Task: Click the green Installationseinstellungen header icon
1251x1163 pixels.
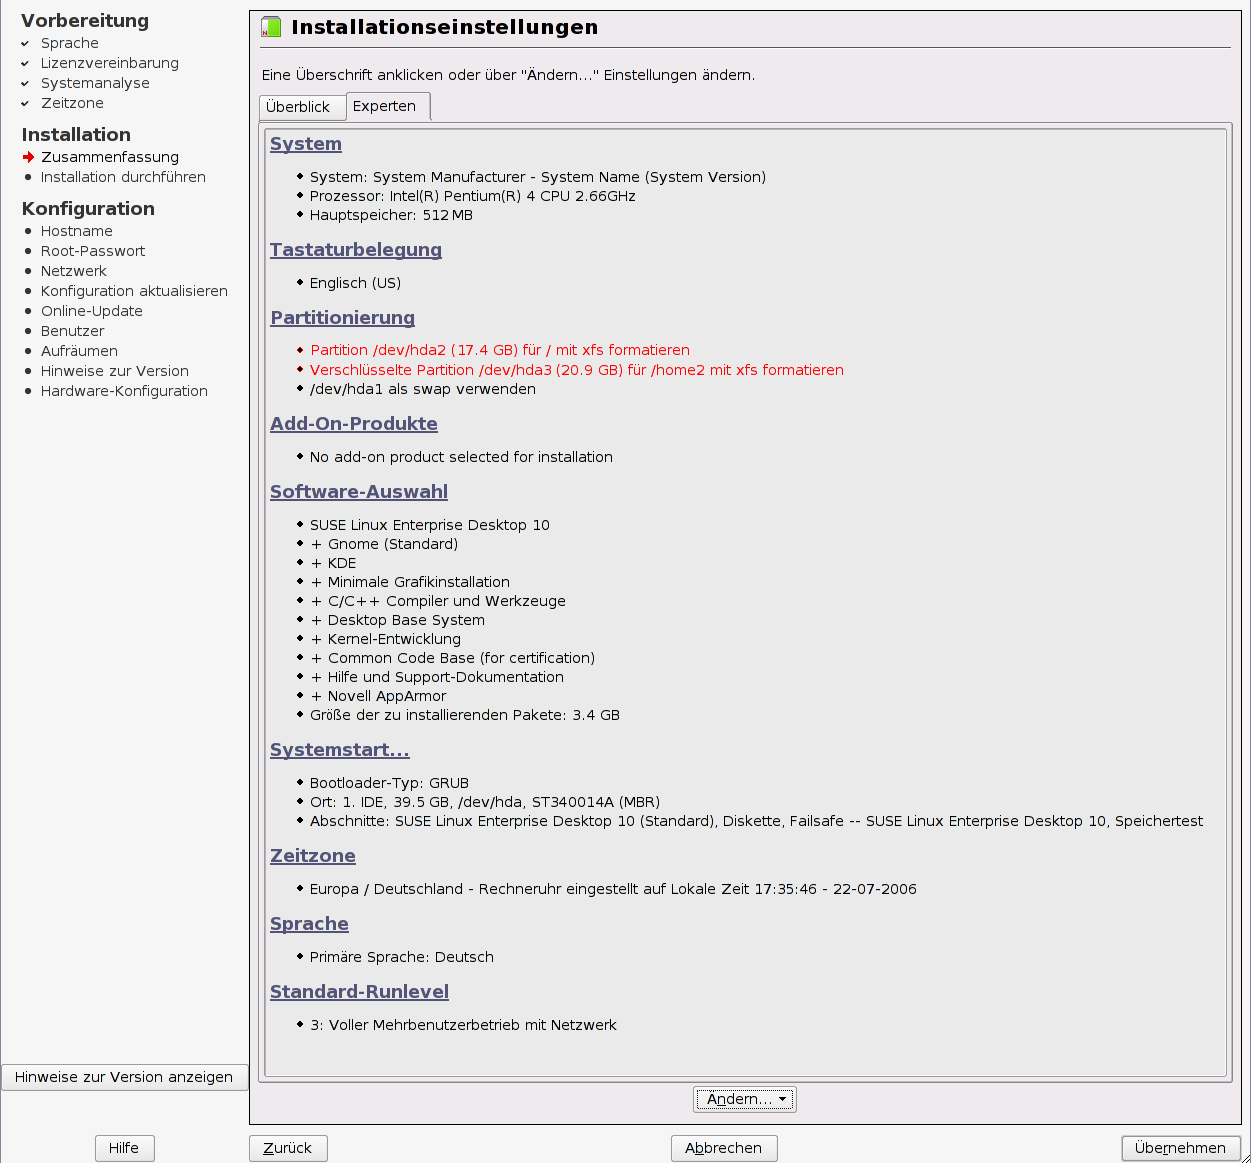Action: [x=271, y=27]
